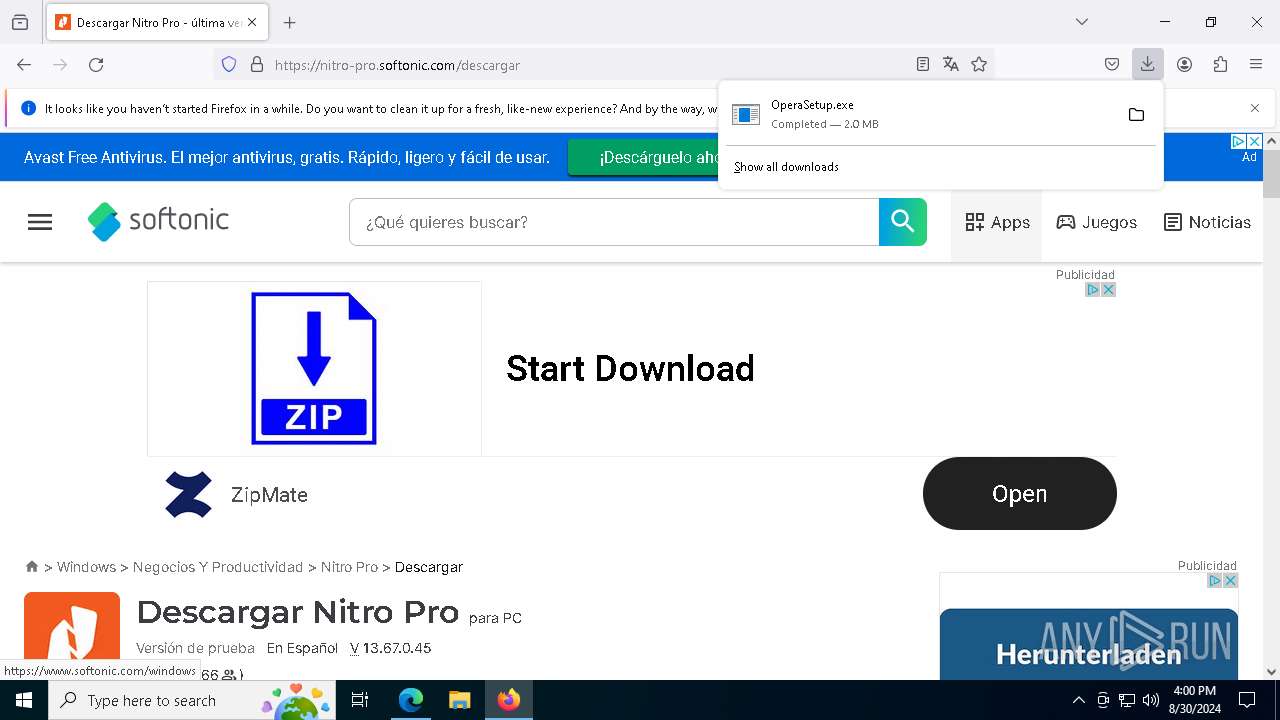1280x720 pixels.
Task: Click the Avast ¡Descárguelo ahora button
Action: [x=644, y=158]
